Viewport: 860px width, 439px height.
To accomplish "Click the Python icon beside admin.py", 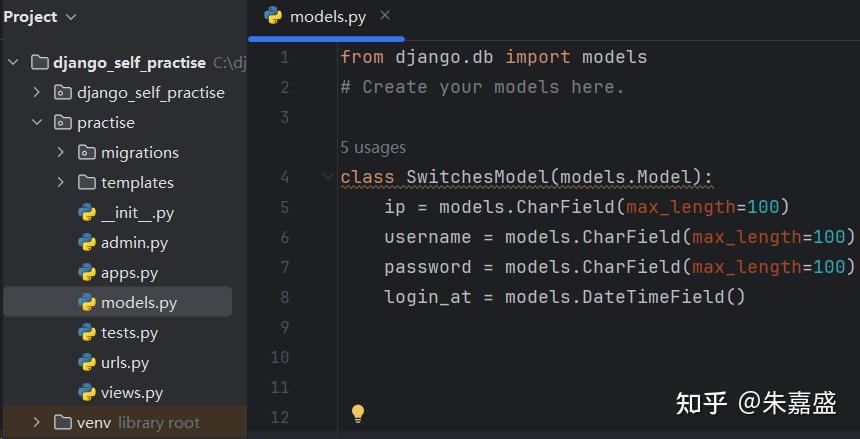I will point(87,242).
